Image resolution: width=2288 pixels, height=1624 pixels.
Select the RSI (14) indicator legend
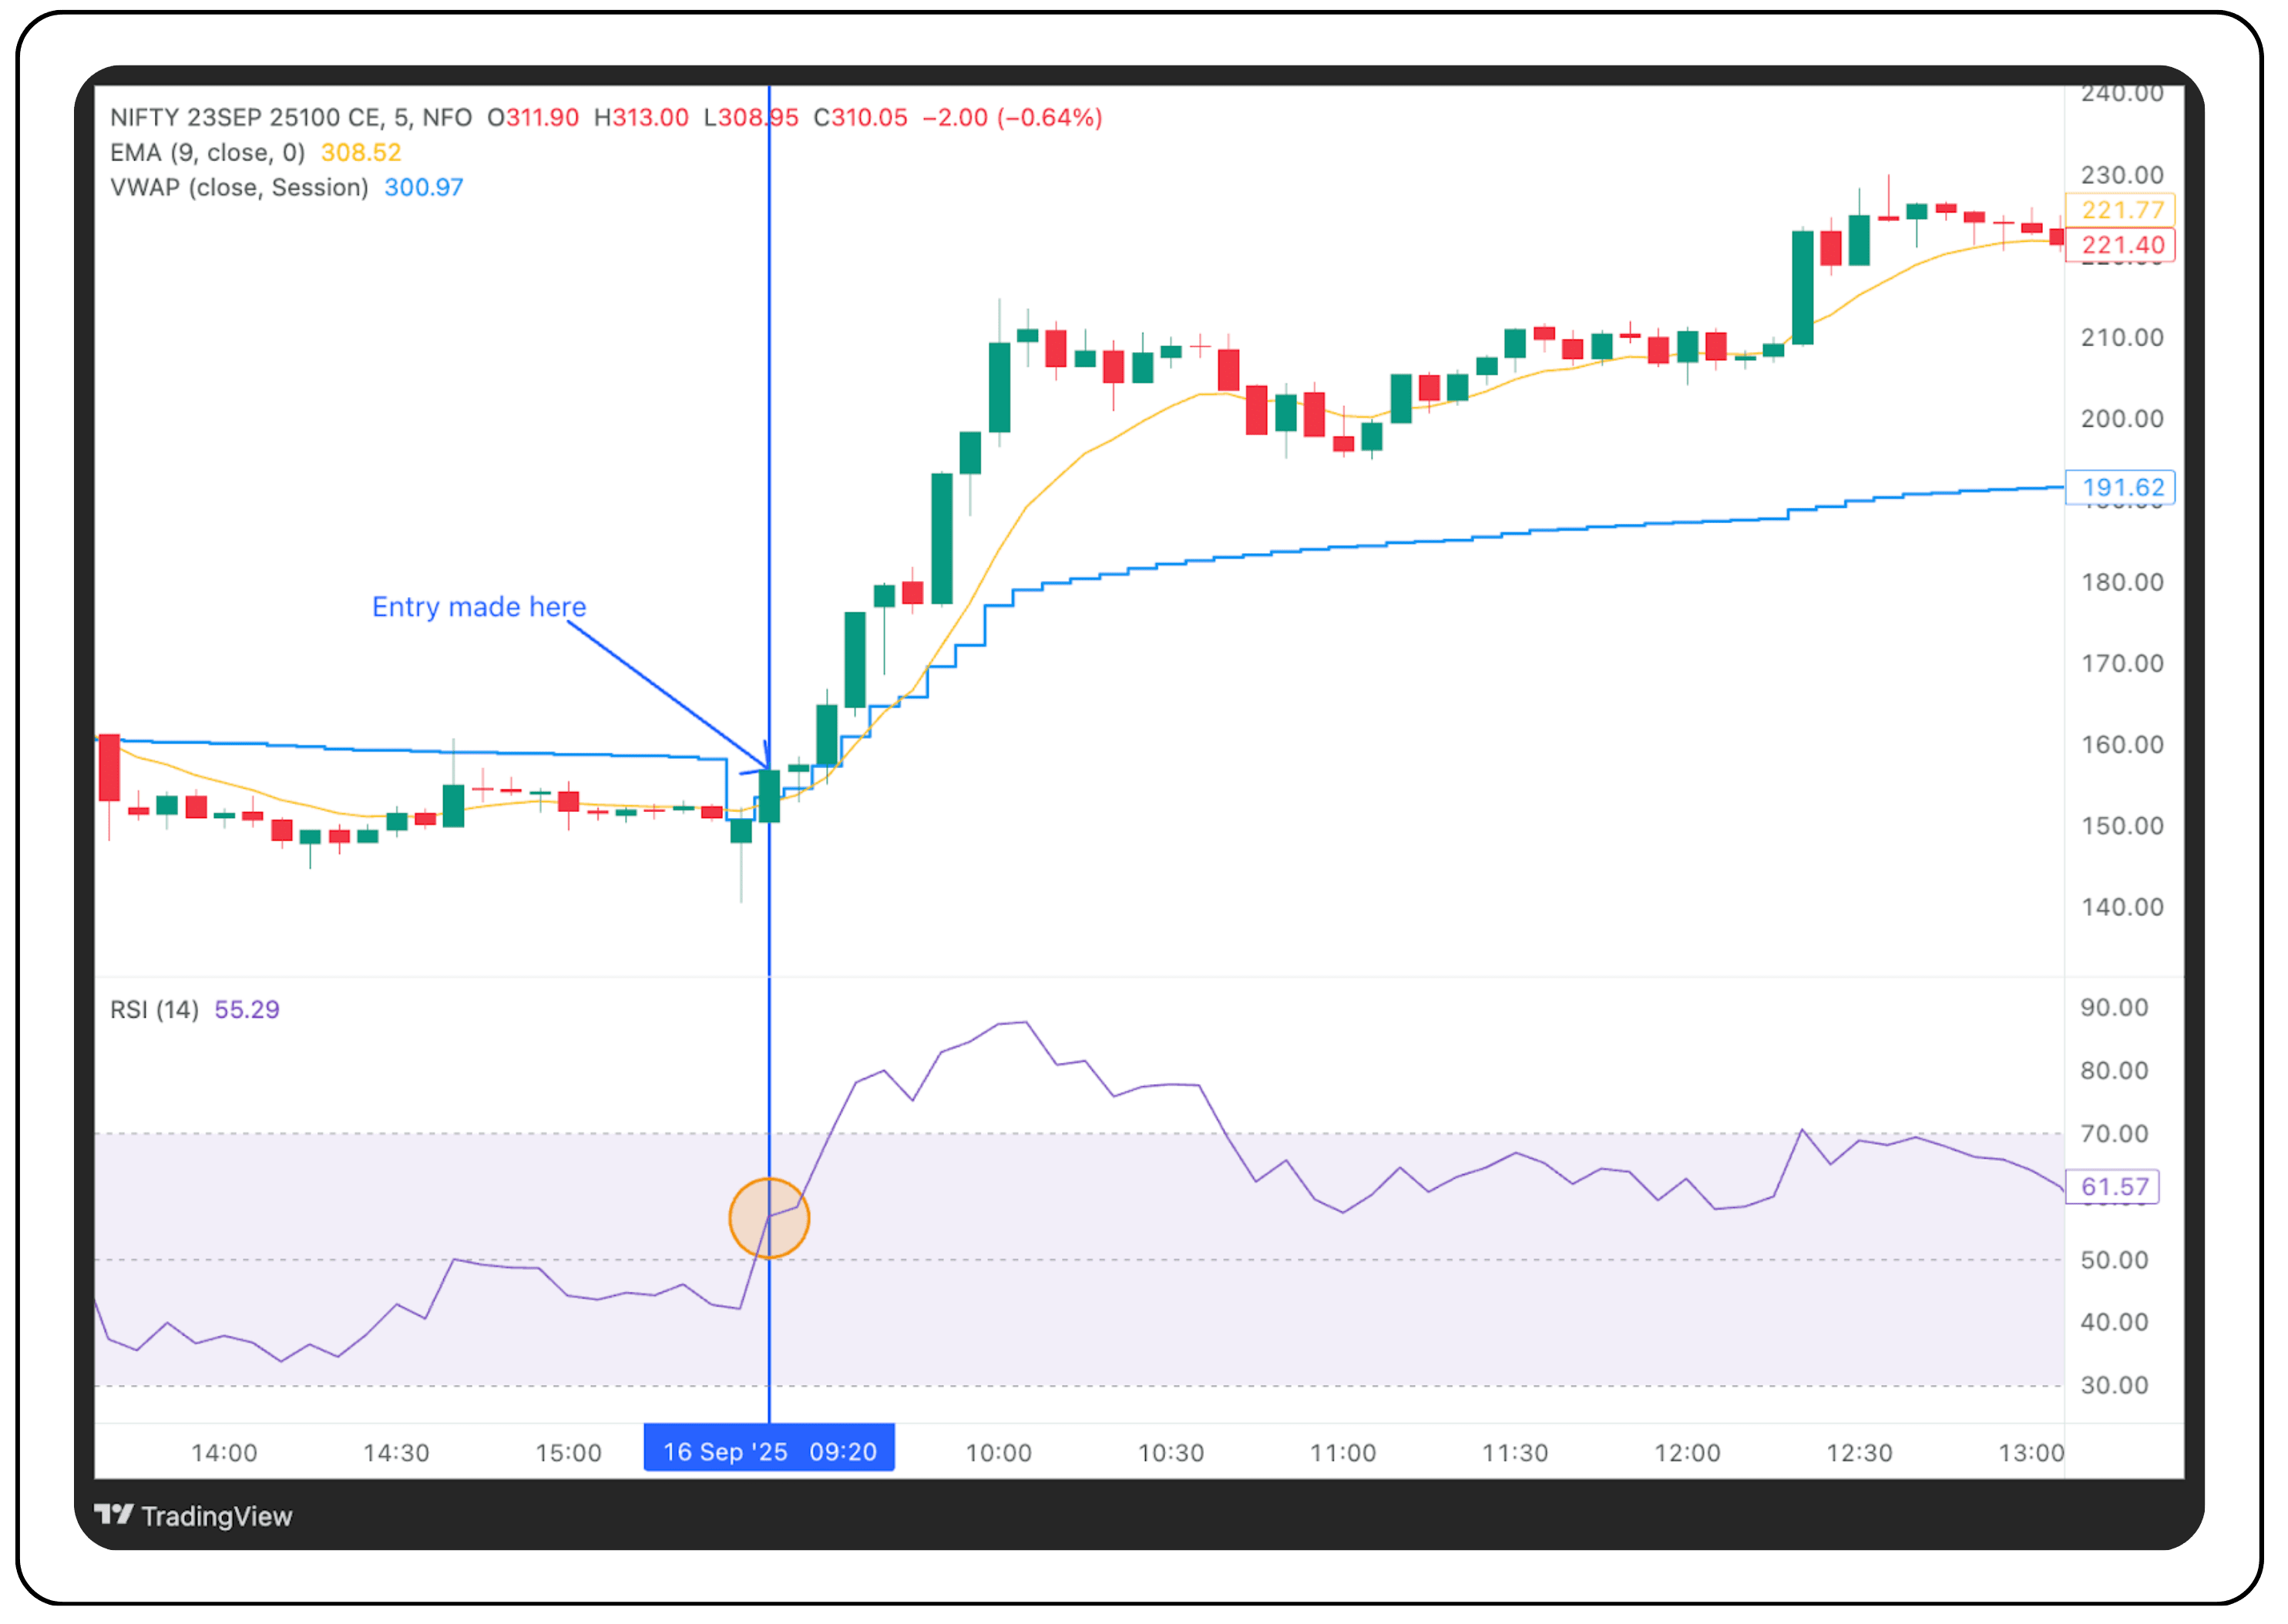click(x=154, y=1010)
